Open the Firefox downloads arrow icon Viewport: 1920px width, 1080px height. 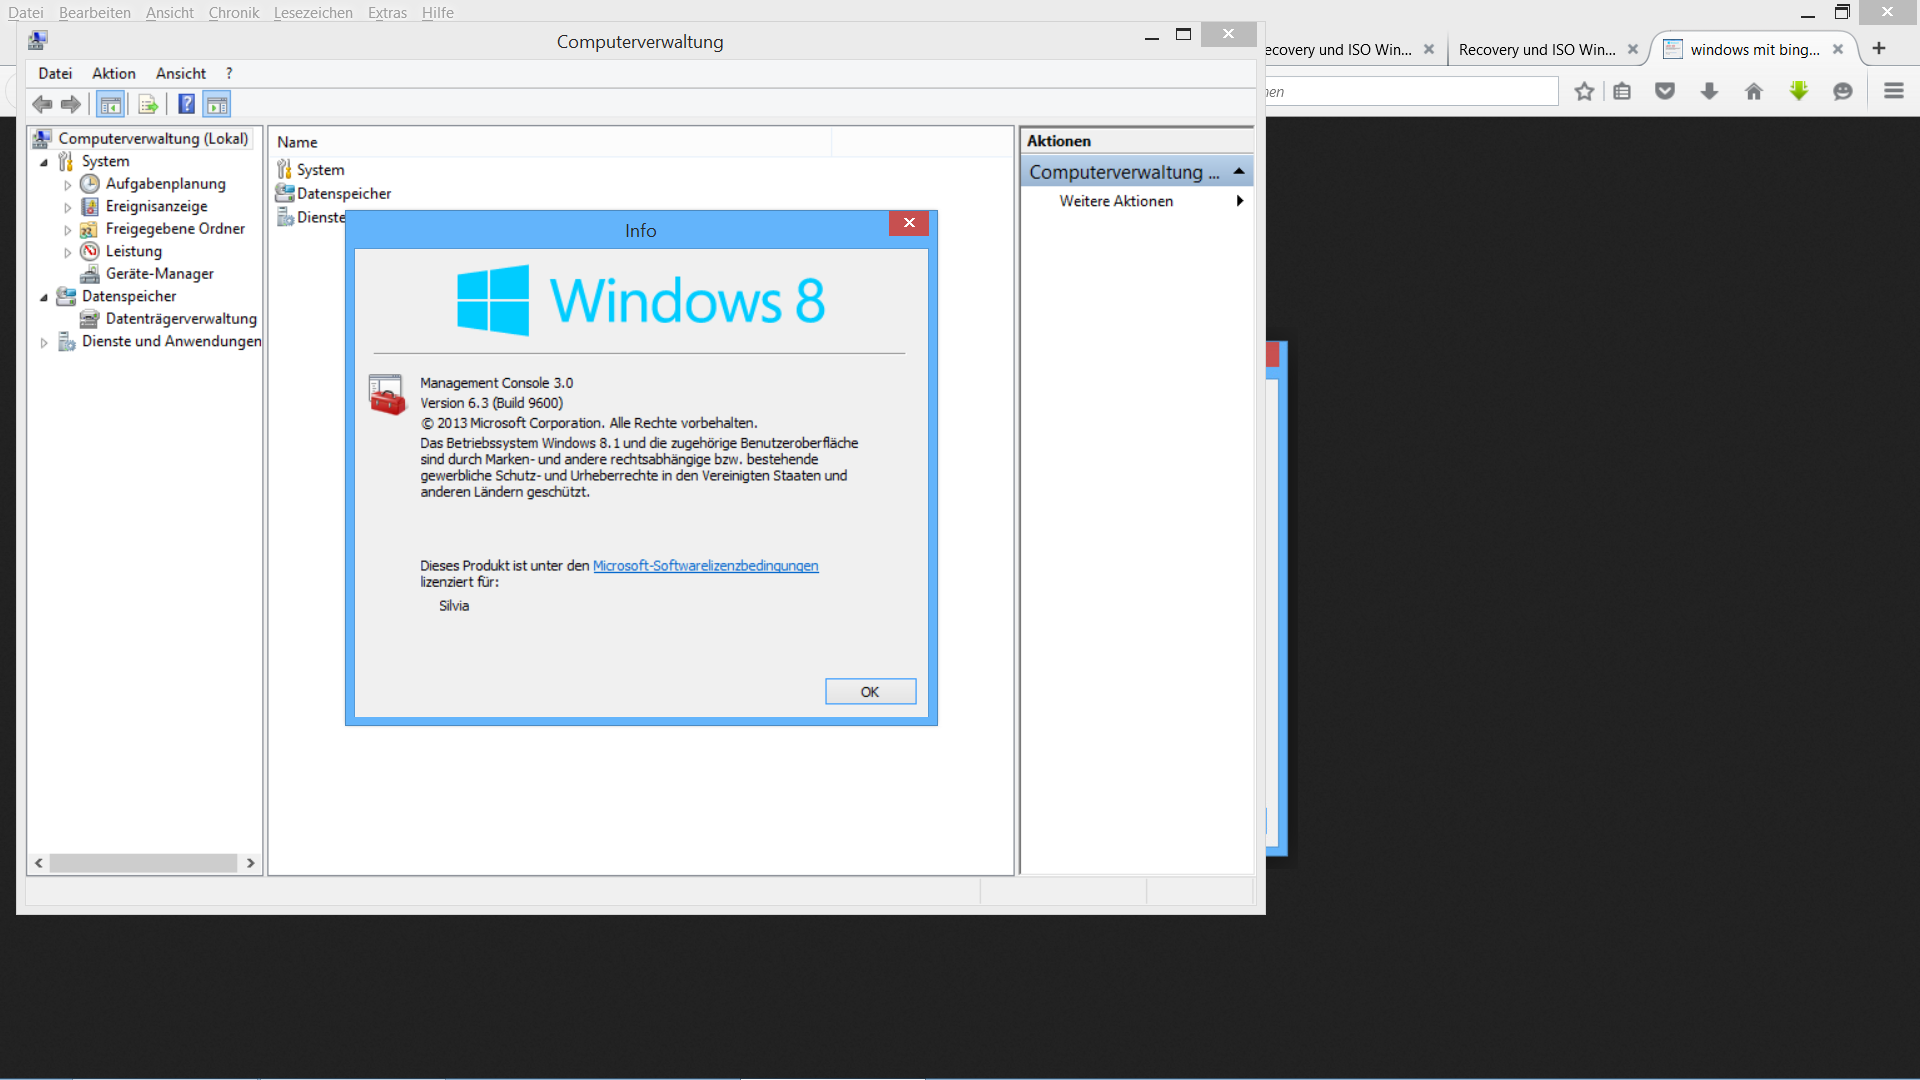click(1709, 92)
